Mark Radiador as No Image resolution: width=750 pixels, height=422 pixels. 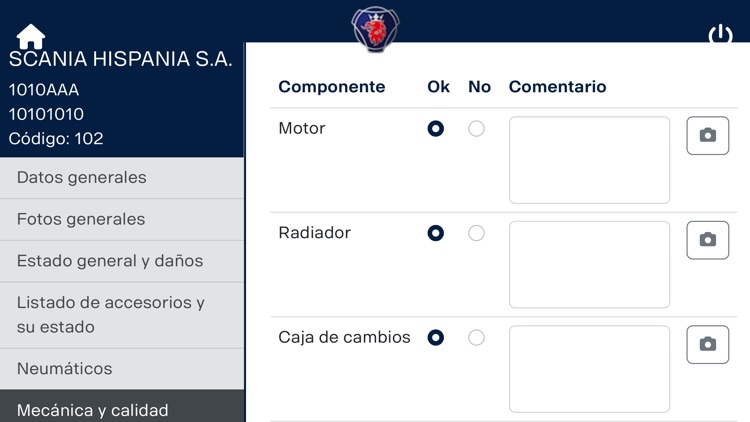[477, 233]
